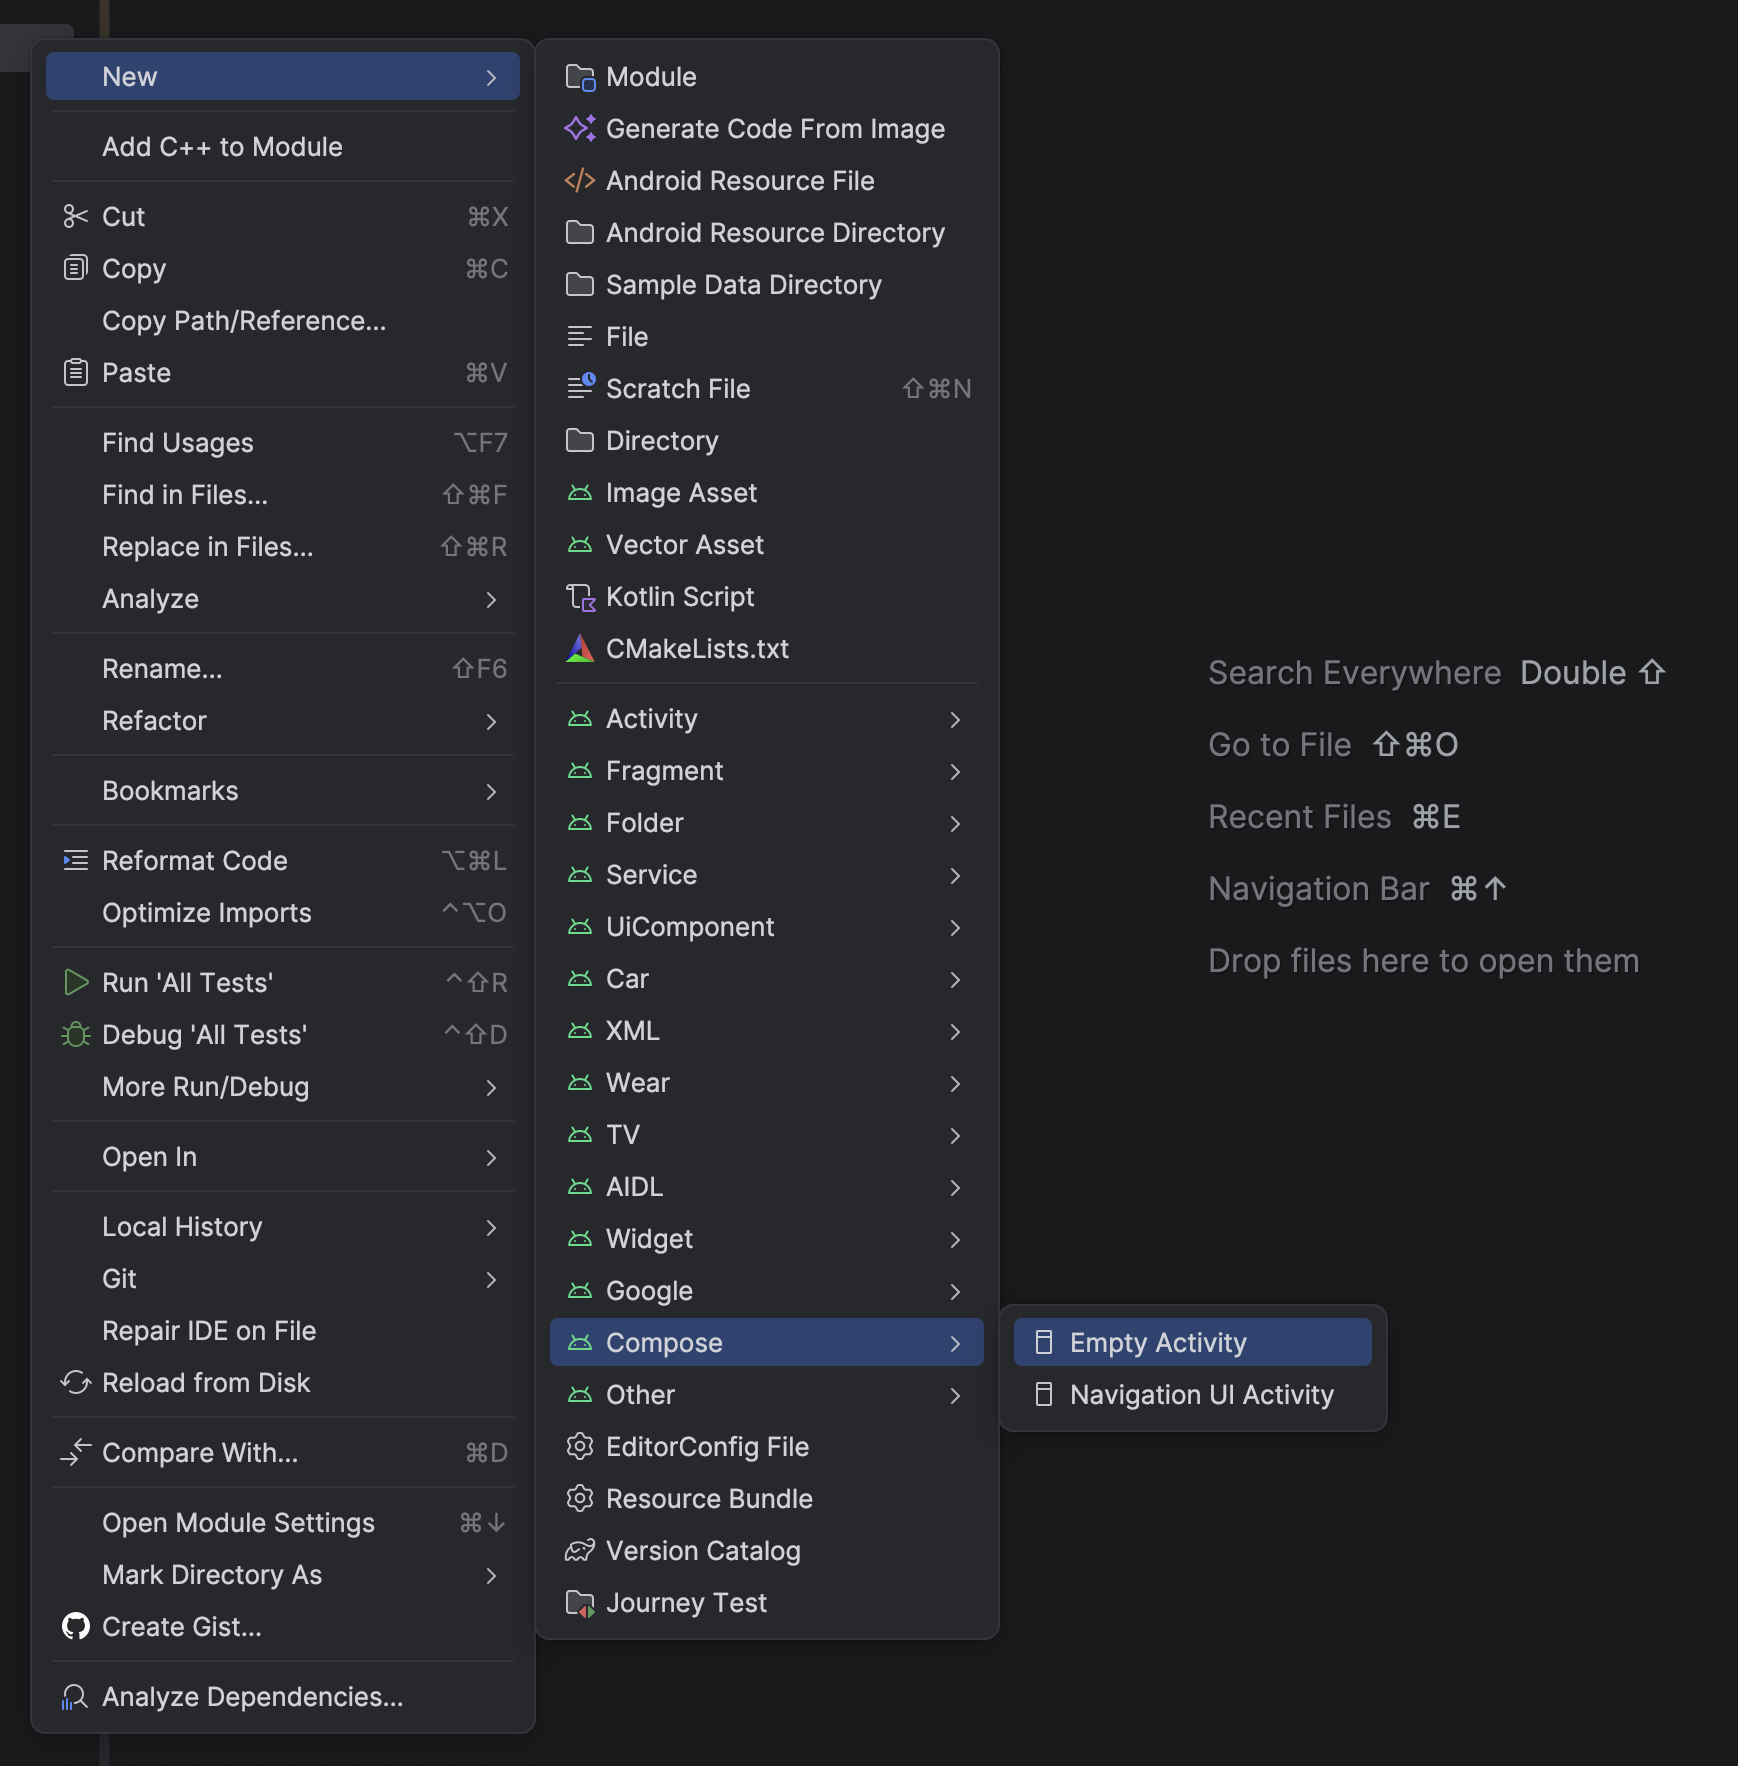
Task: Click the Analyze Dependencies icon
Action: (75, 1697)
